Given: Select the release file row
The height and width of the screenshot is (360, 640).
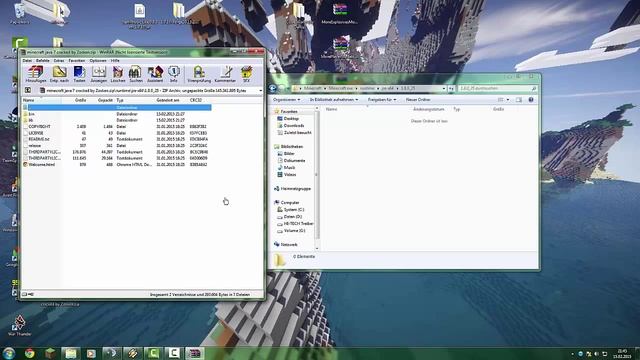Looking at the screenshot, I should click(117, 145).
